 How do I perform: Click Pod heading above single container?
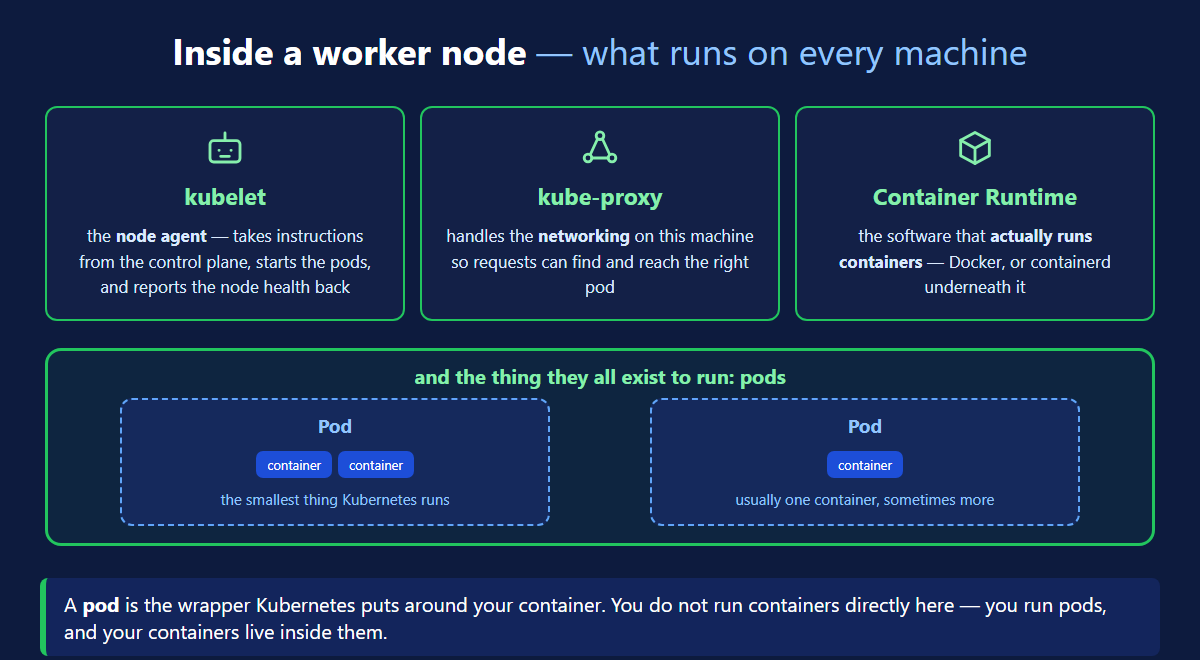pos(865,427)
